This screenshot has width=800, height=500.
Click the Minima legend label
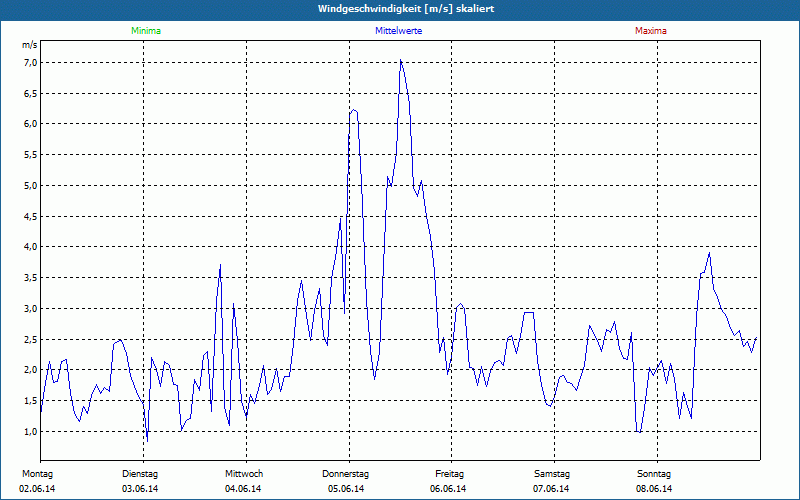click(146, 31)
